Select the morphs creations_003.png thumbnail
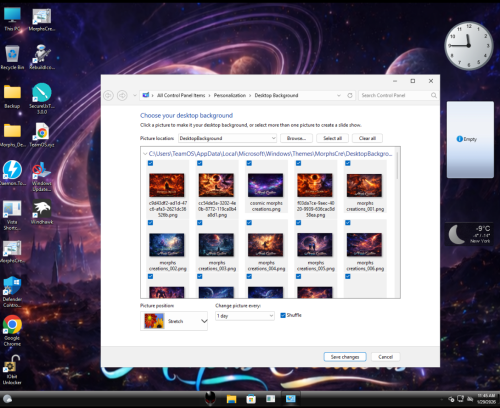The width and height of the screenshot is (500, 408). (216, 245)
